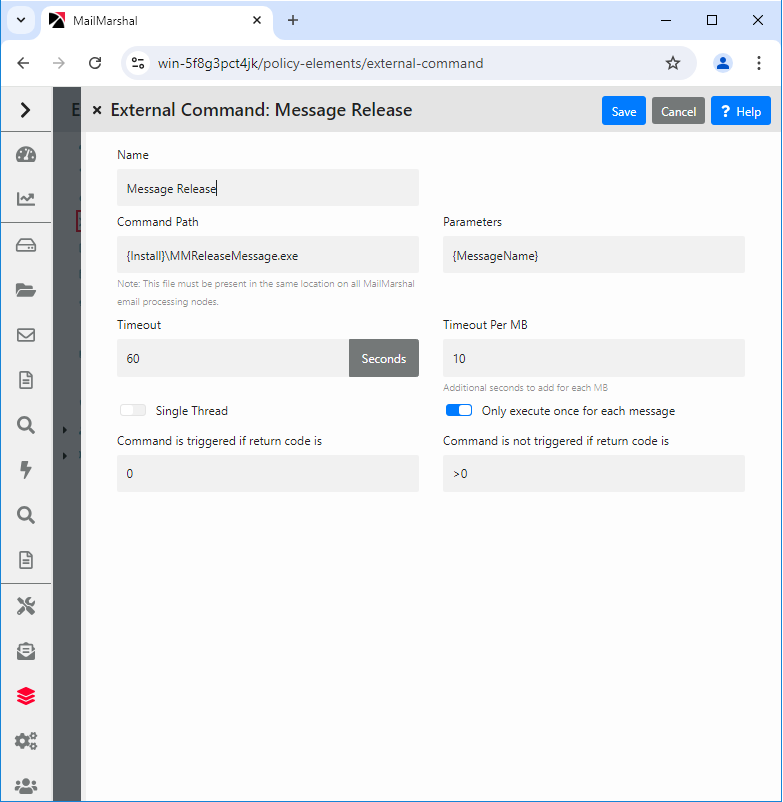
Task: Open the gears settings icon in sidebar
Action: click(26, 741)
